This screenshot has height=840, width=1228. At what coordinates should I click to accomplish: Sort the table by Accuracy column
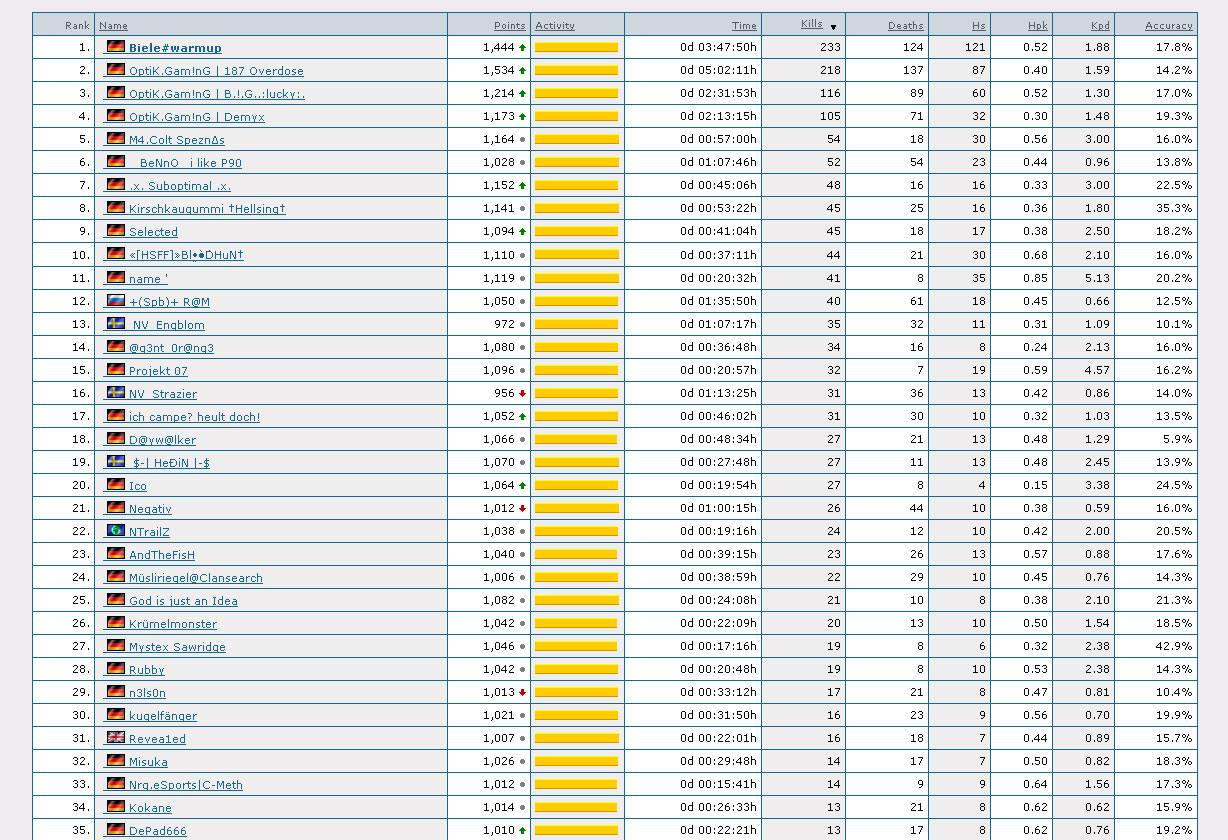click(1168, 25)
